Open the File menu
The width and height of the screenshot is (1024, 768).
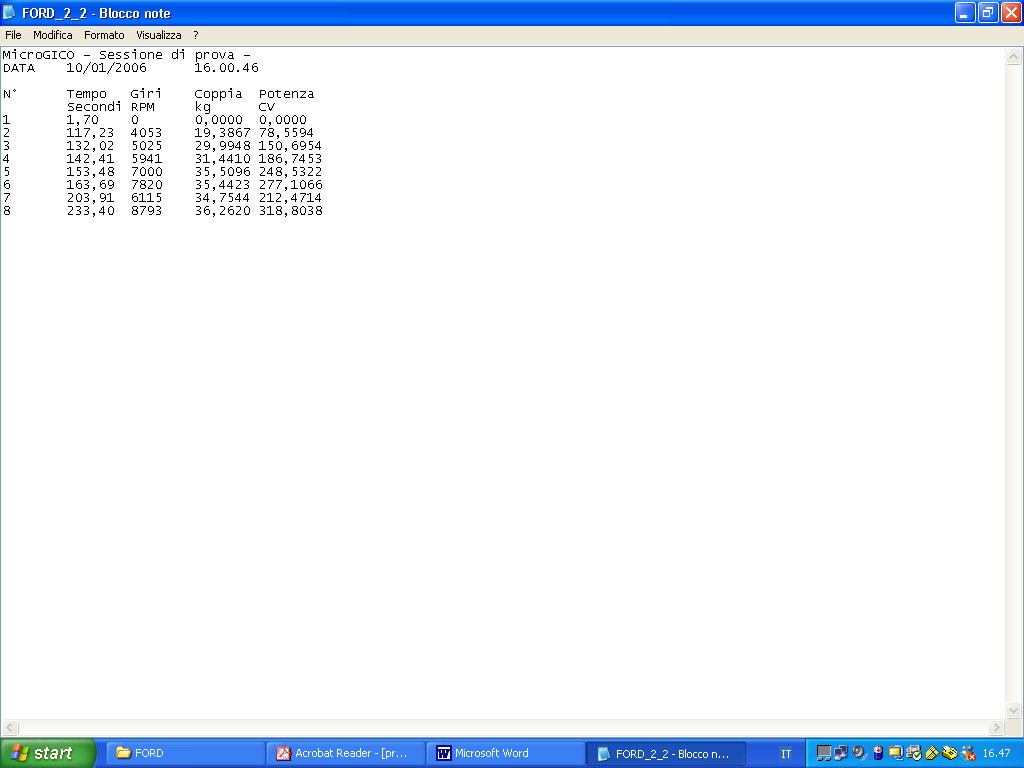13,35
